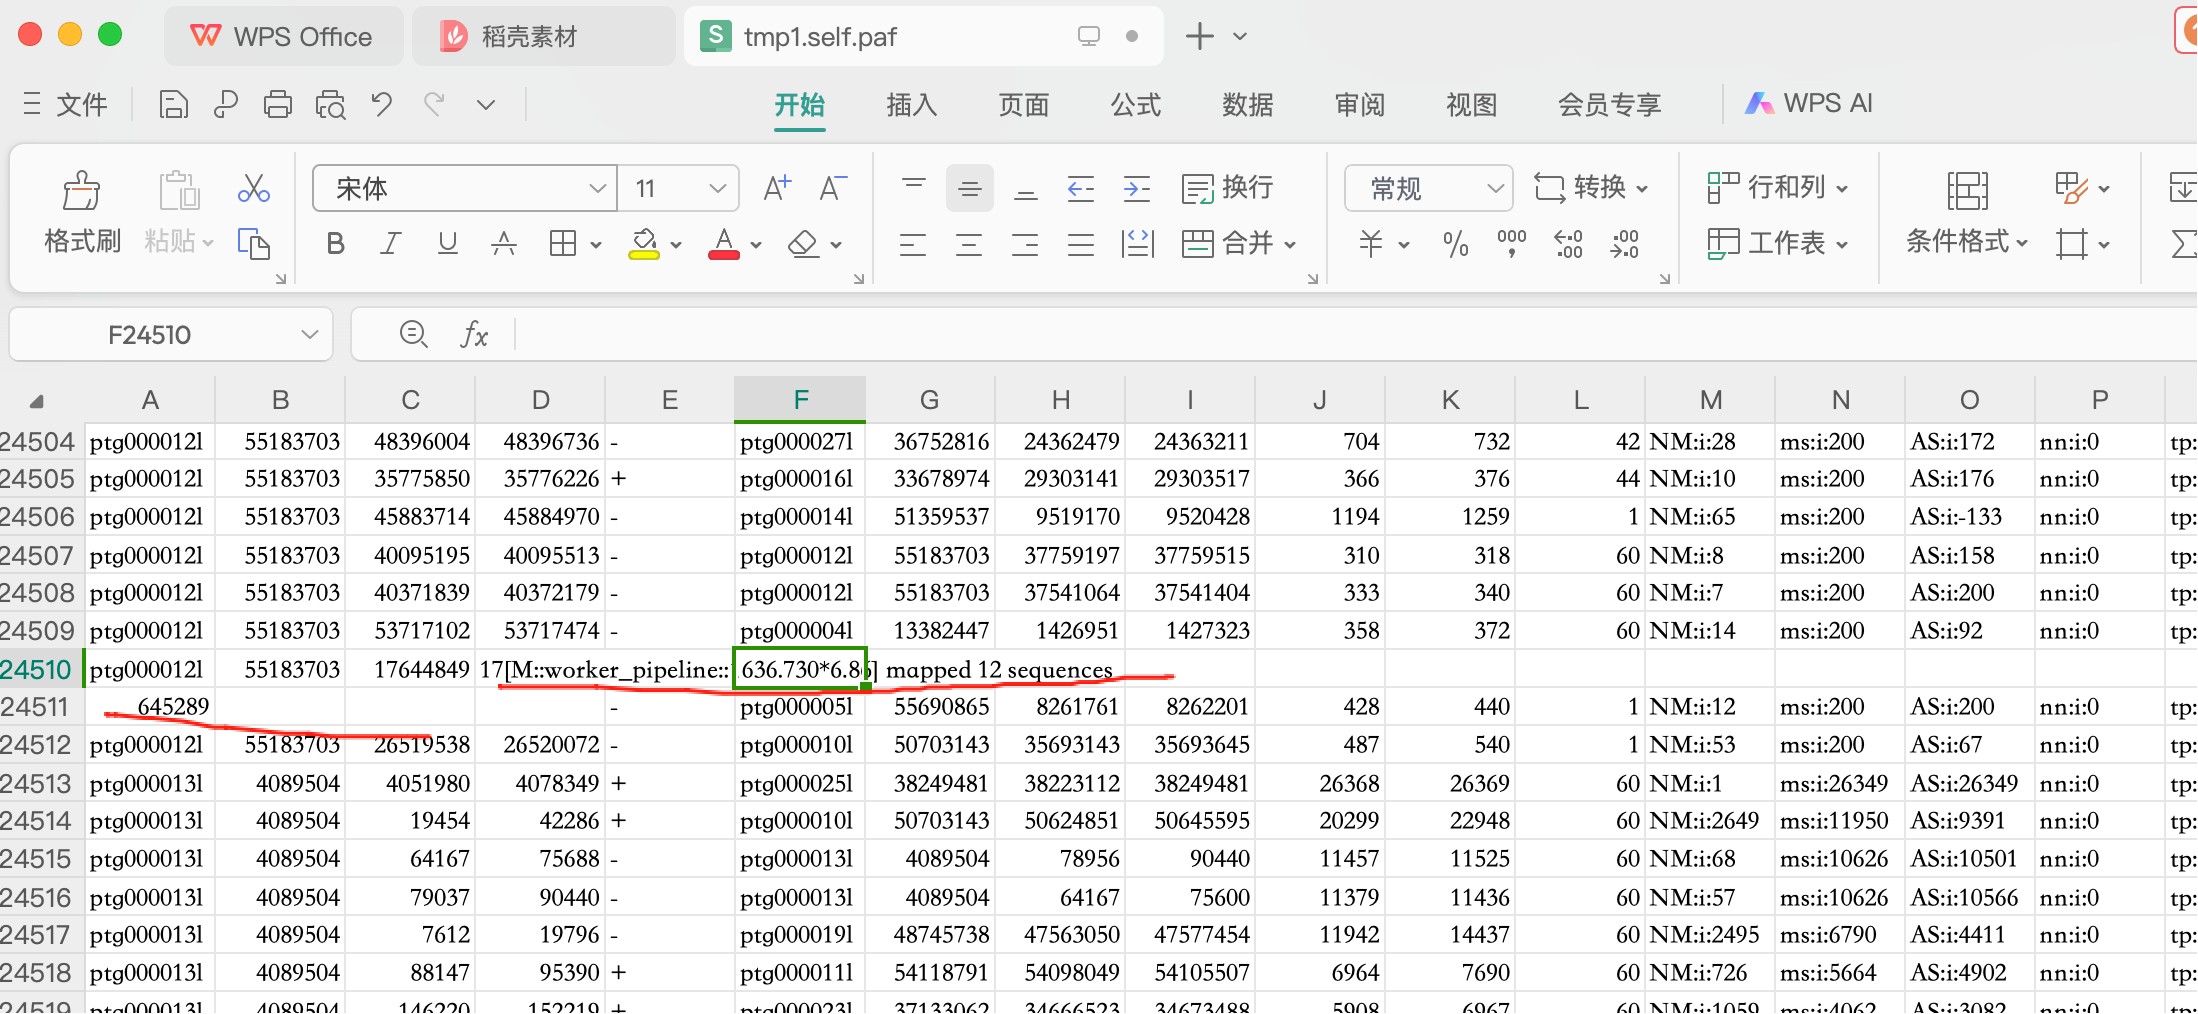Screen dimensions: 2198x1014
Task: Switch to the View (视图) tab
Action: pos(1471,104)
